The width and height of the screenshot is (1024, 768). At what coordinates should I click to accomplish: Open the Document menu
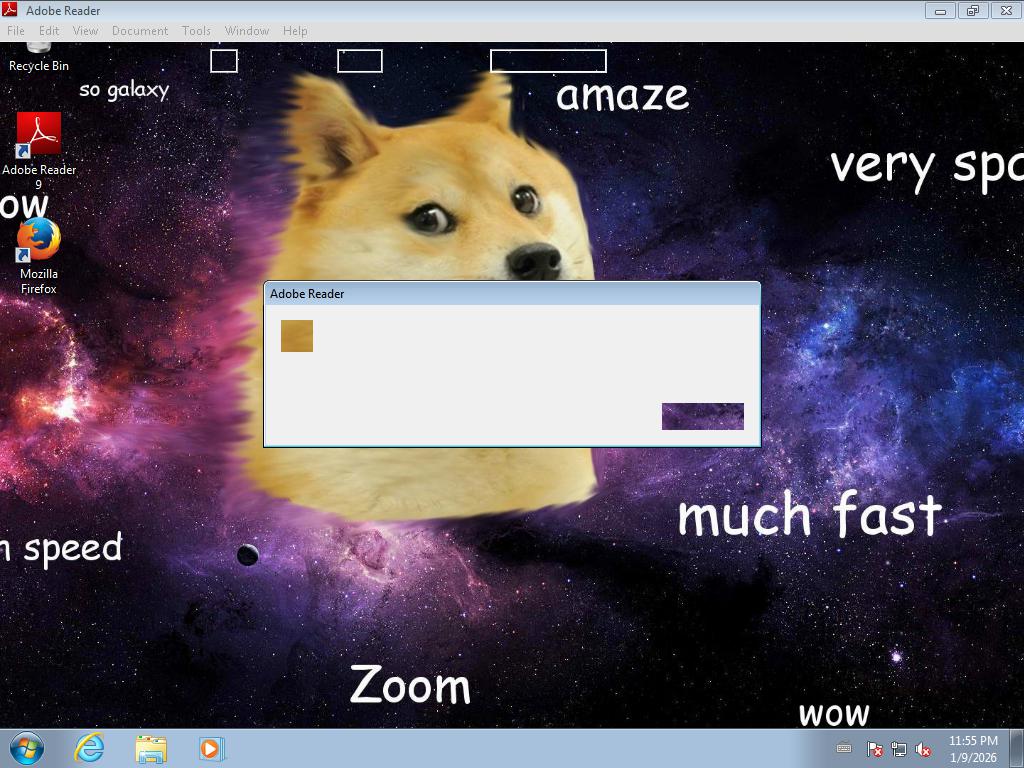coord(139,31)
